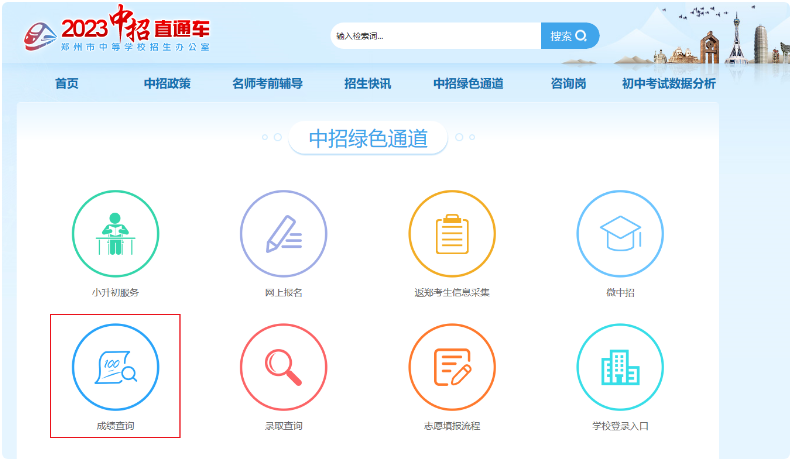Click the 成绩查询 text label
The width and height of the screenshot is (792, 461).
tap(115, 426)
